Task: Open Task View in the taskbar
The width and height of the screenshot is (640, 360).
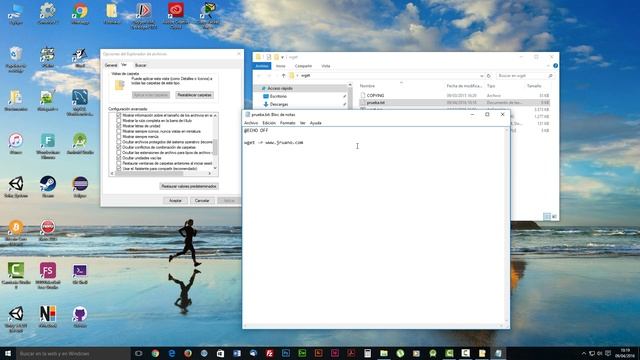Action: click(x=139, y=353)
